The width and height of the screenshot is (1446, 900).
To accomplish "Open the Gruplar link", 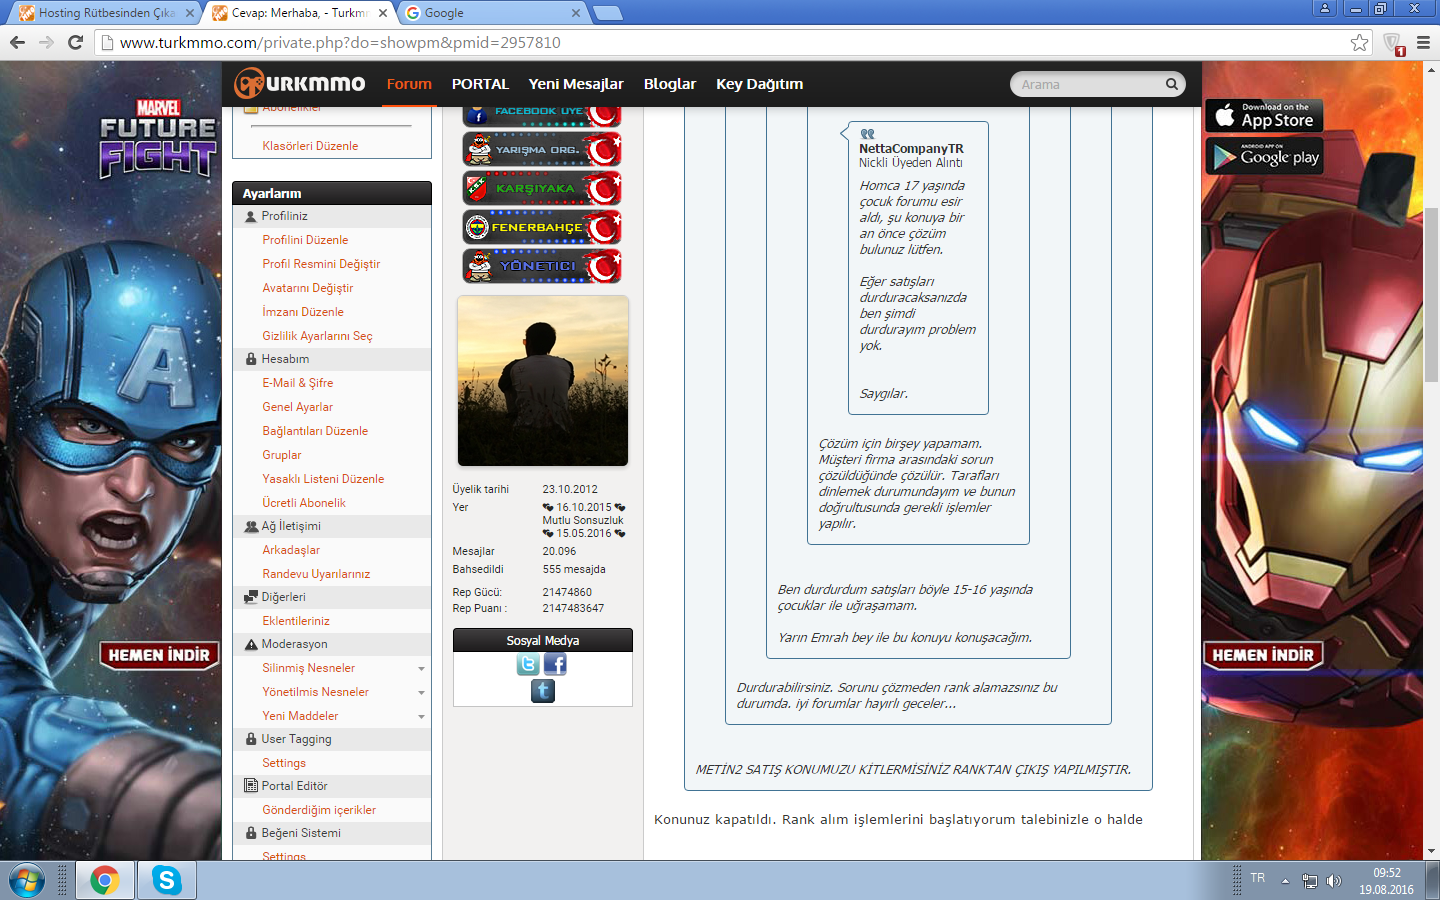I will pyautogui.click(x=282, y=455).
